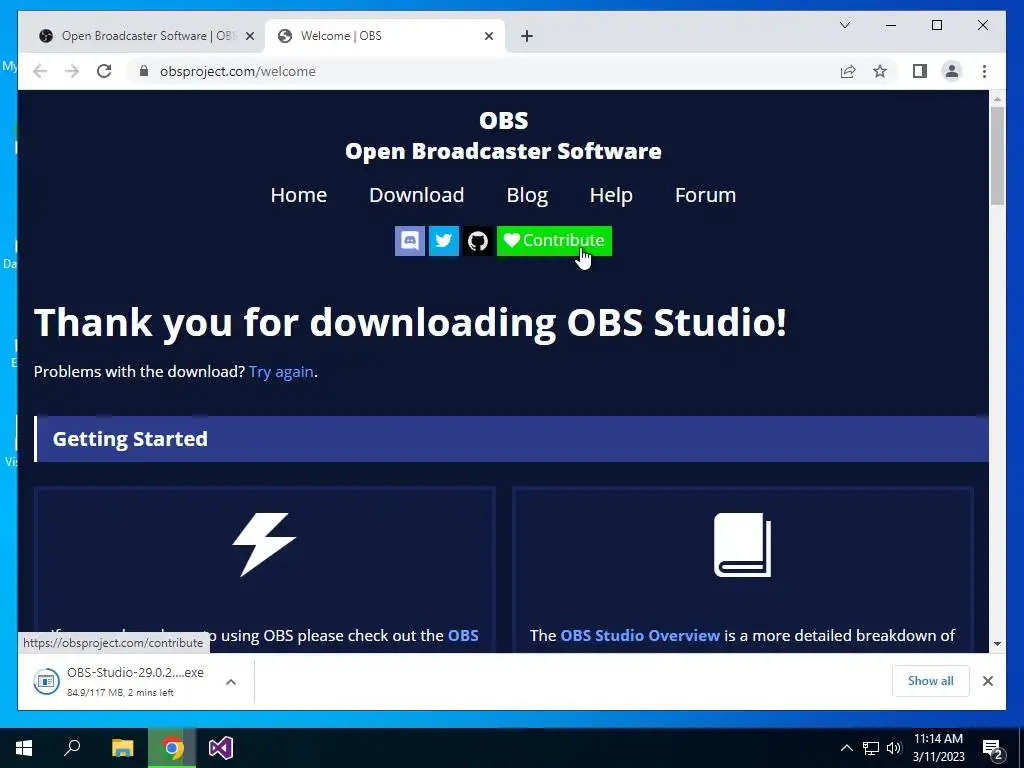The image size is (1024, 768).
Task: Open Windows taskbar search icon
Action: tap(72, 748)
